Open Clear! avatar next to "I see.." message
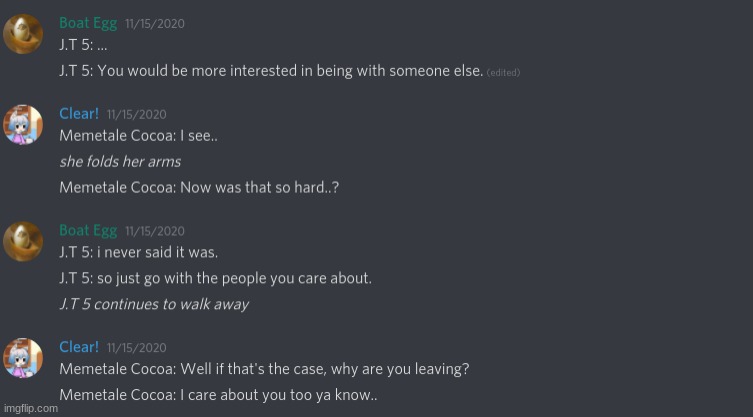753x417 pixels. coord(23,125)
